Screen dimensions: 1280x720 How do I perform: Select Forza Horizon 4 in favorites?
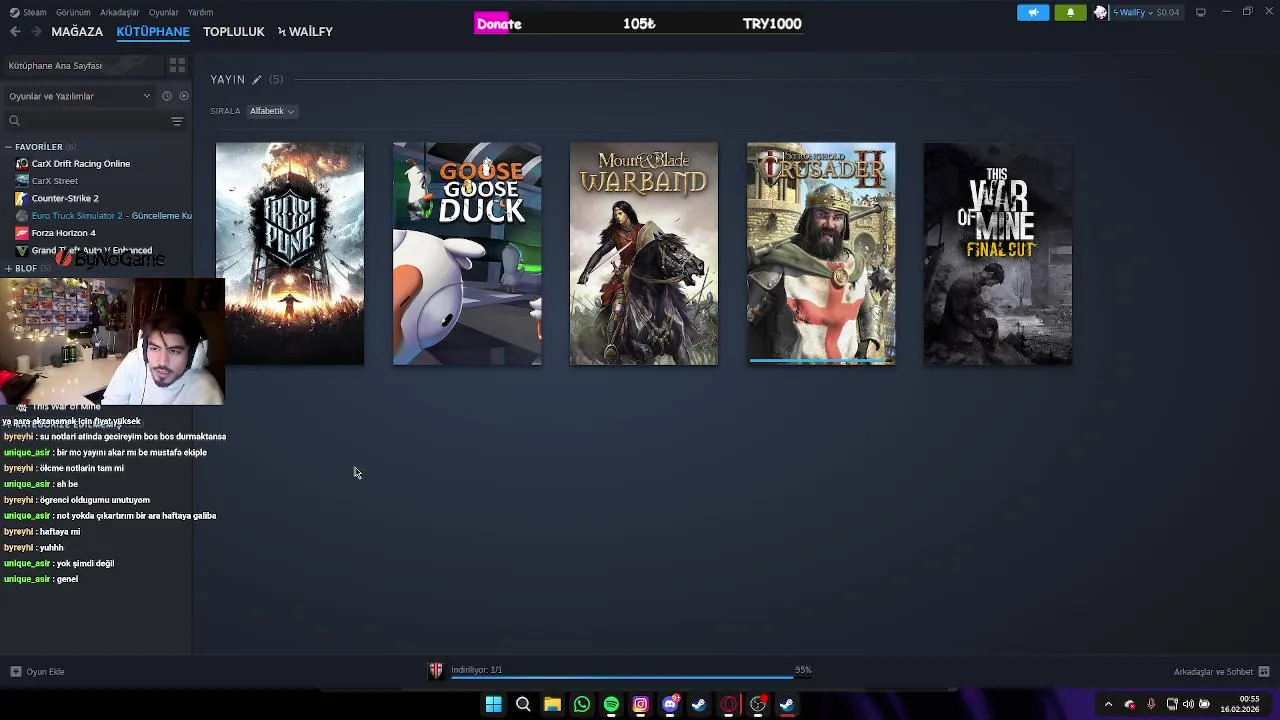pyautogui.click(x=63, y=233)
